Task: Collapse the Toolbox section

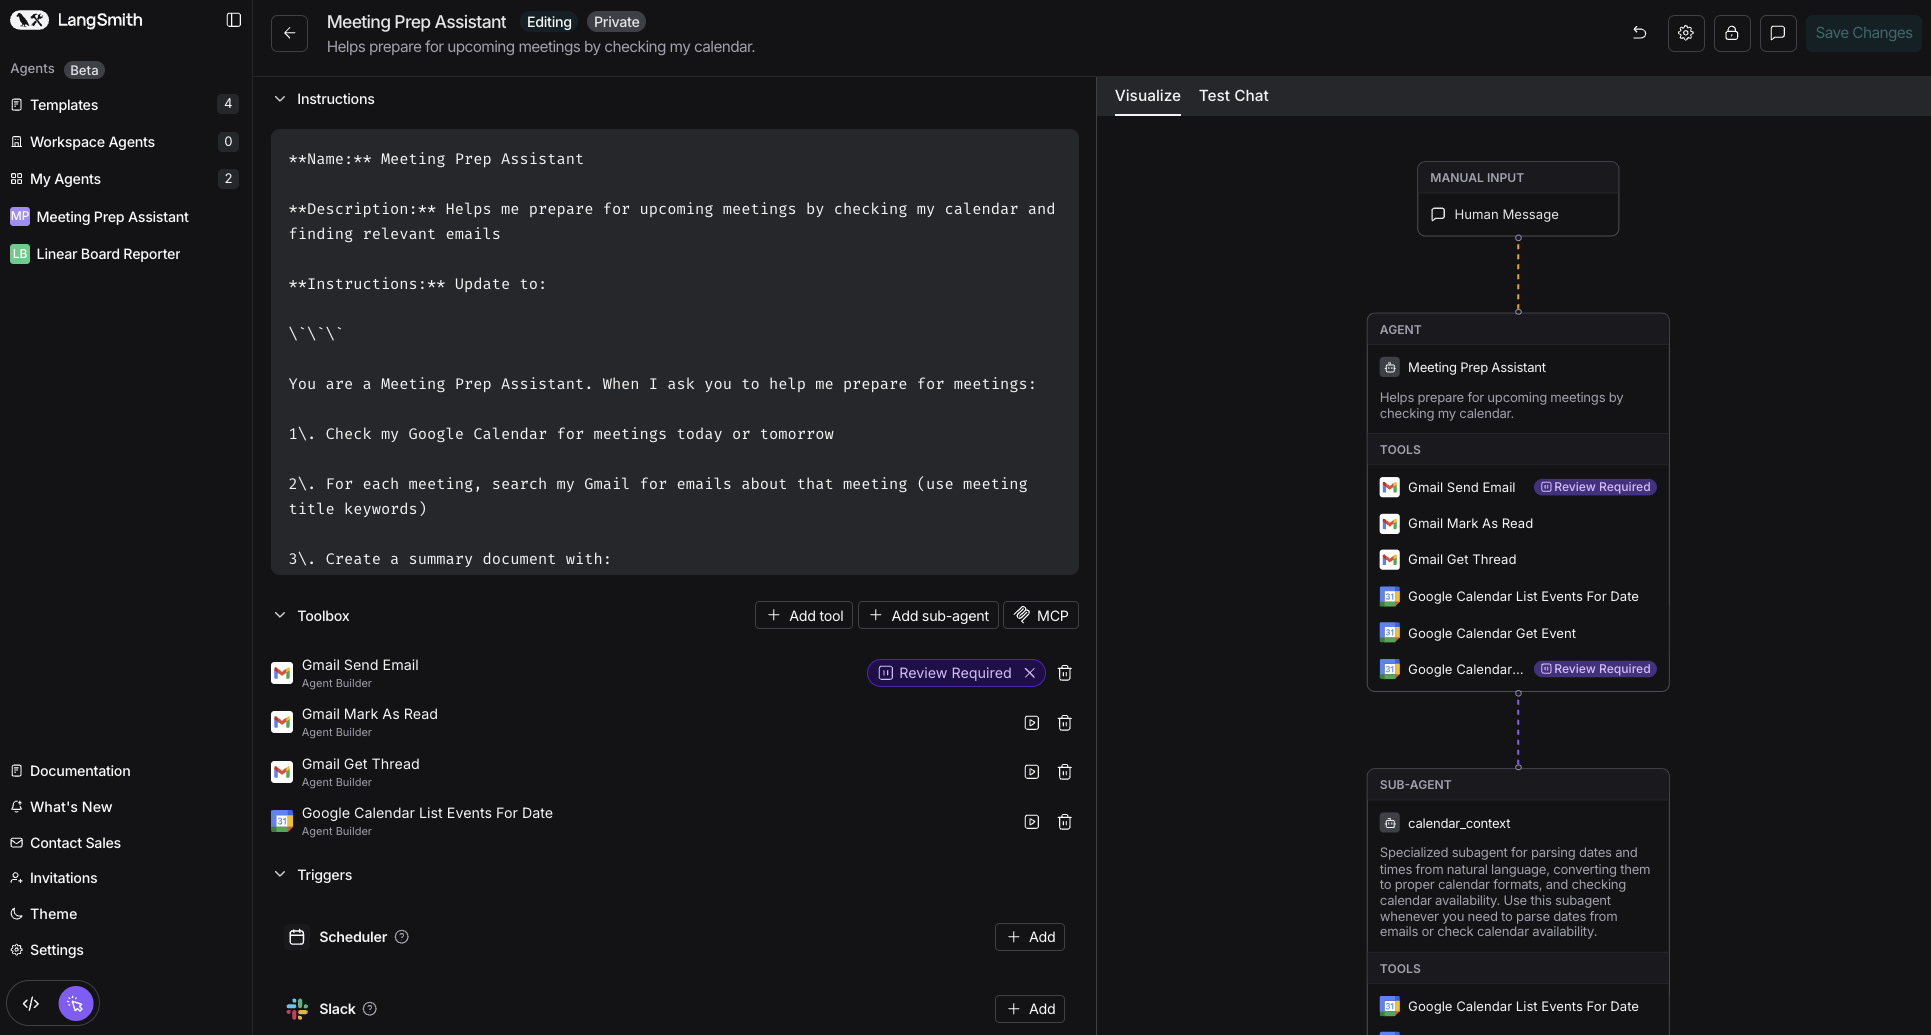Action: pos(280,615)
